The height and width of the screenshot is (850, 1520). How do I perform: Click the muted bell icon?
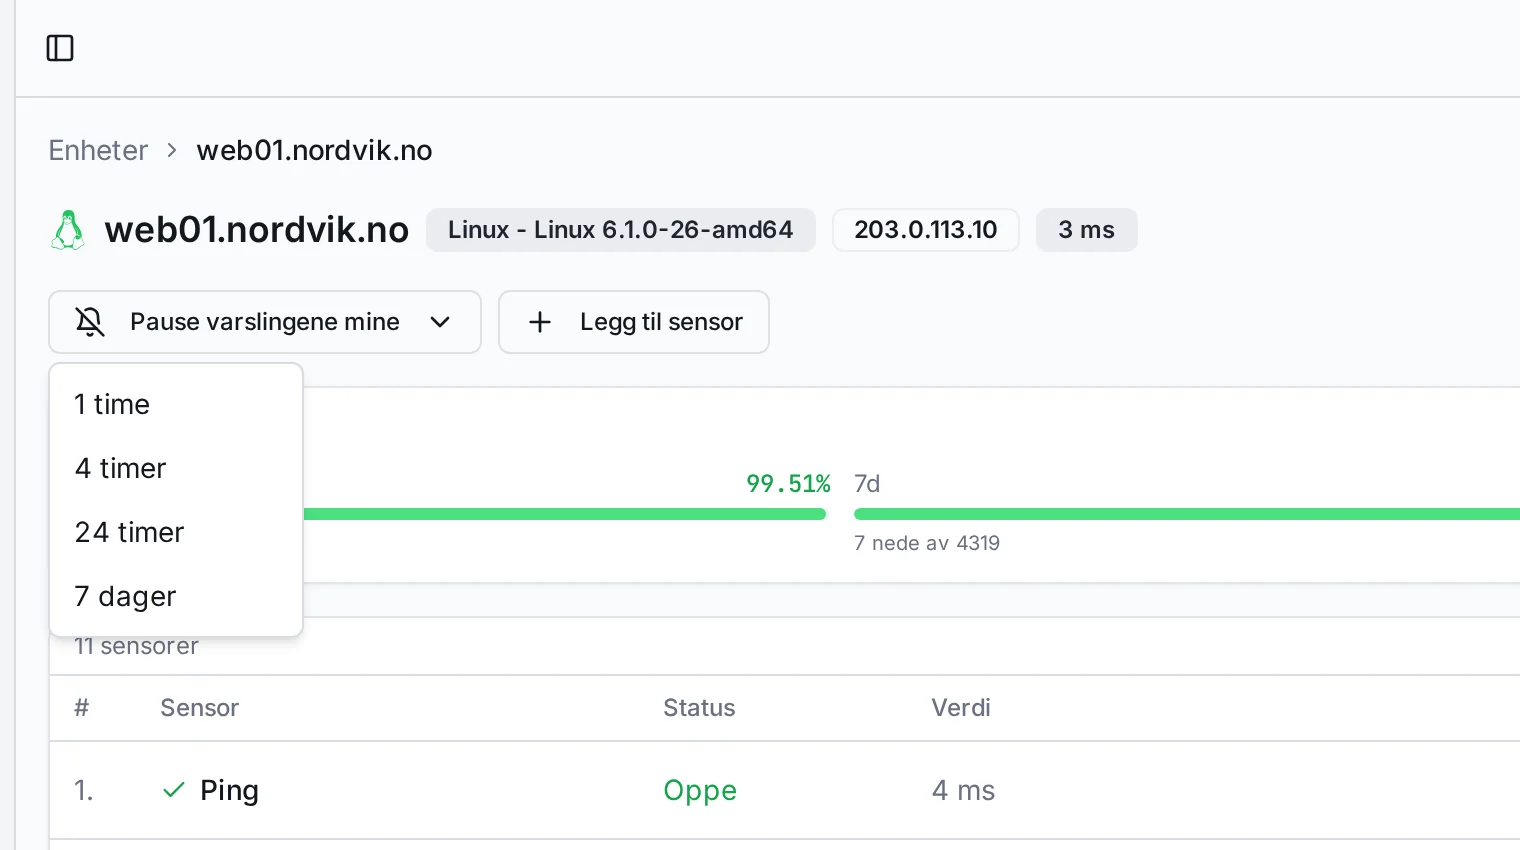point(90,322)
